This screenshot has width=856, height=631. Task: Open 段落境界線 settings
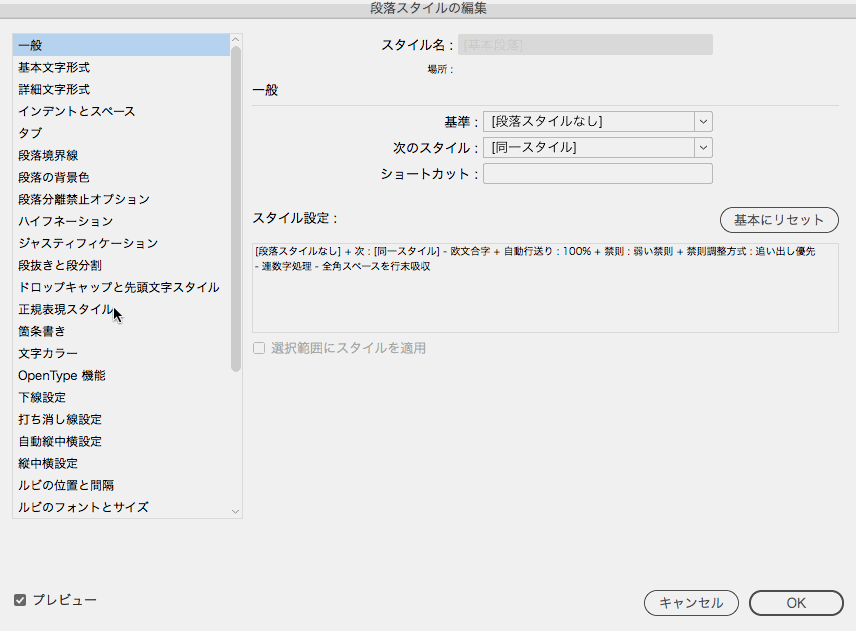(121, 155)
